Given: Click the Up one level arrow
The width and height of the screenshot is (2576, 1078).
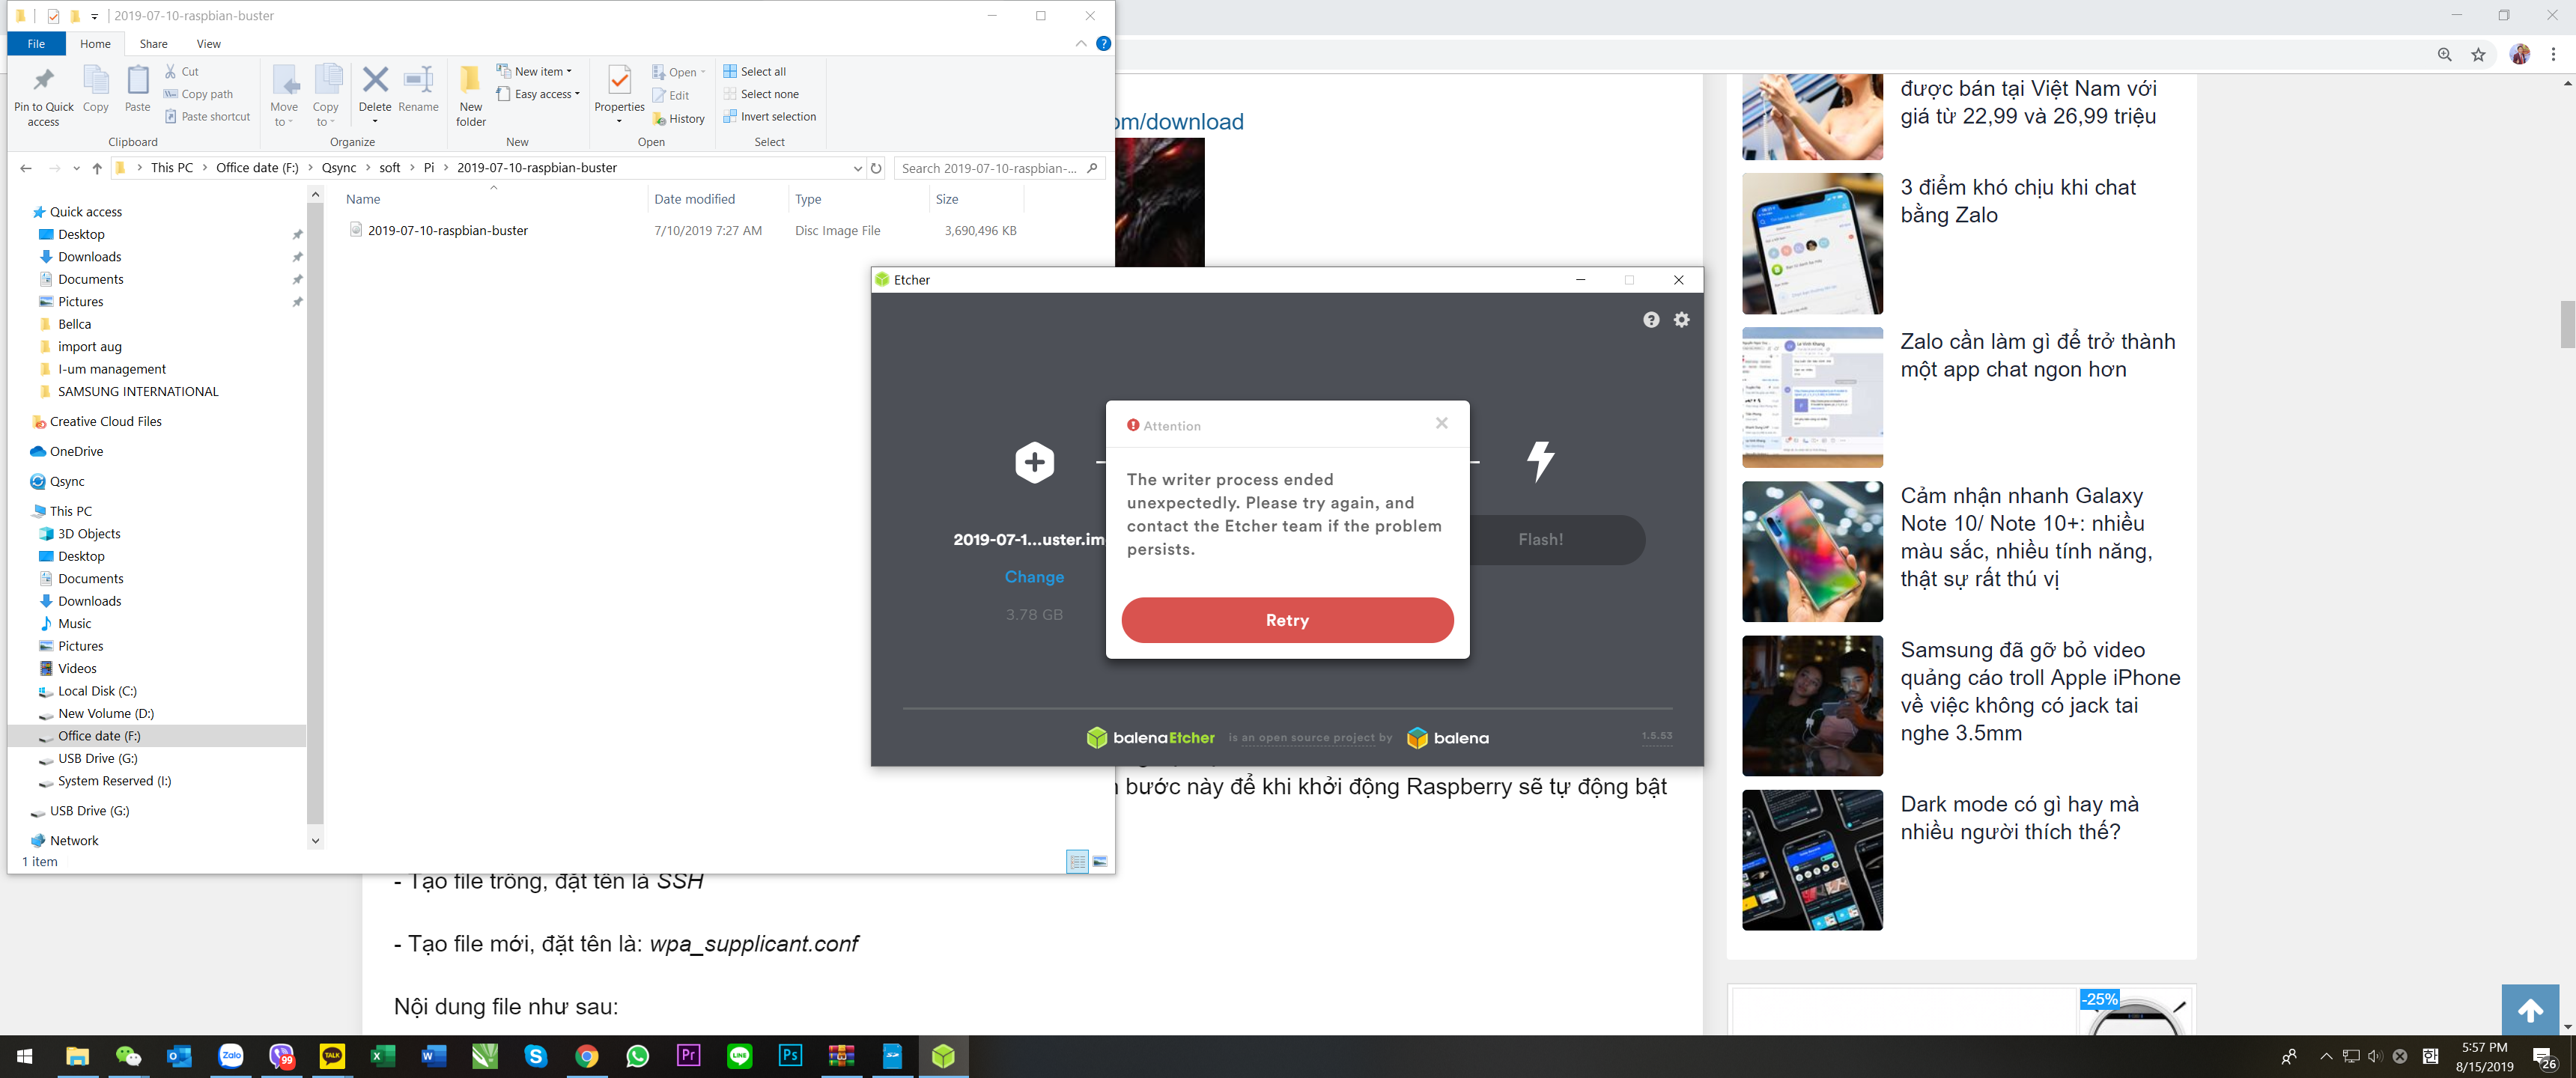Looking at the screenshot, I should (x=97, y=168).
